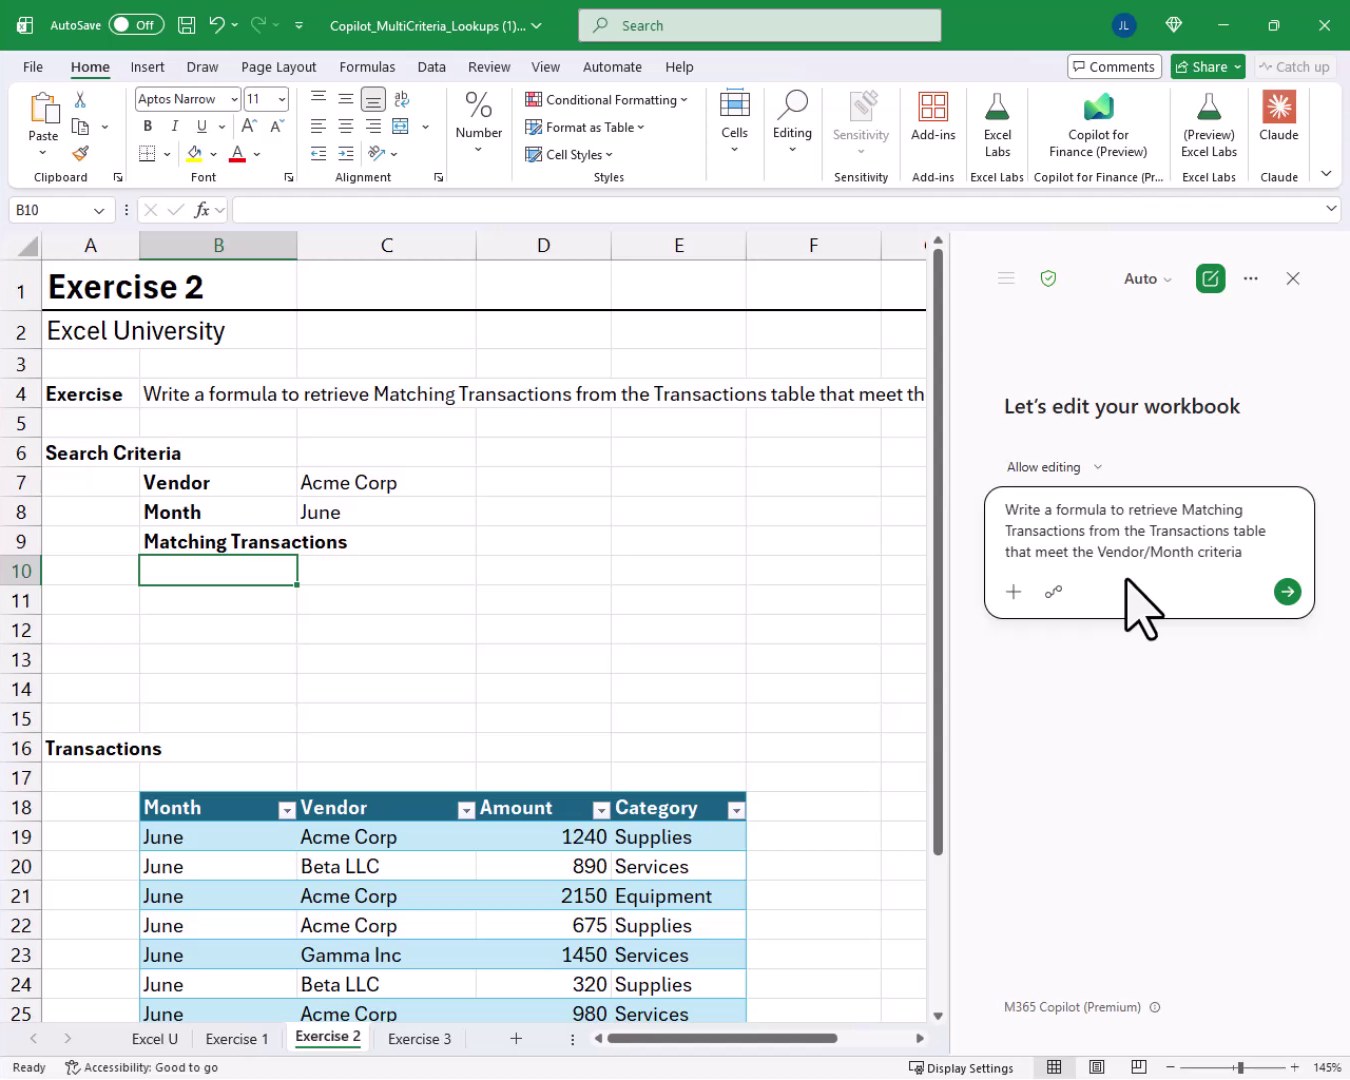Click the Decrease Font Size icon

tap(277, 126)
